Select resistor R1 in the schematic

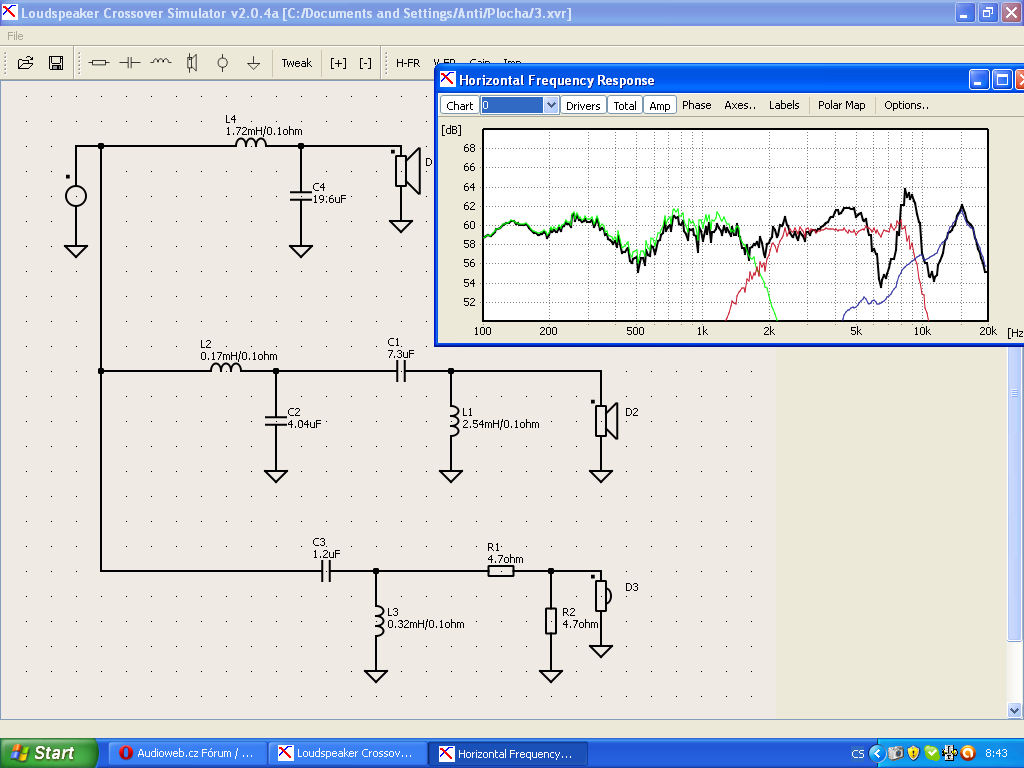pyautogui.click(x=501, y=571)
